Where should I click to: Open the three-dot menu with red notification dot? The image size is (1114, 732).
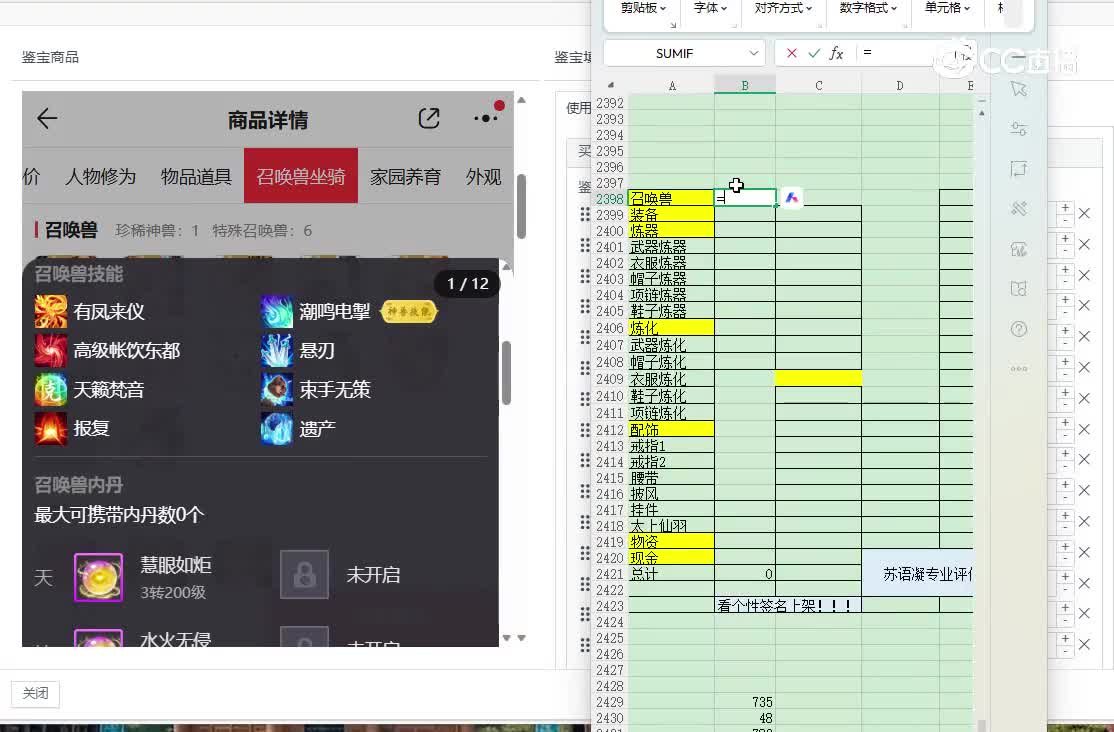[x=486, y=118]
